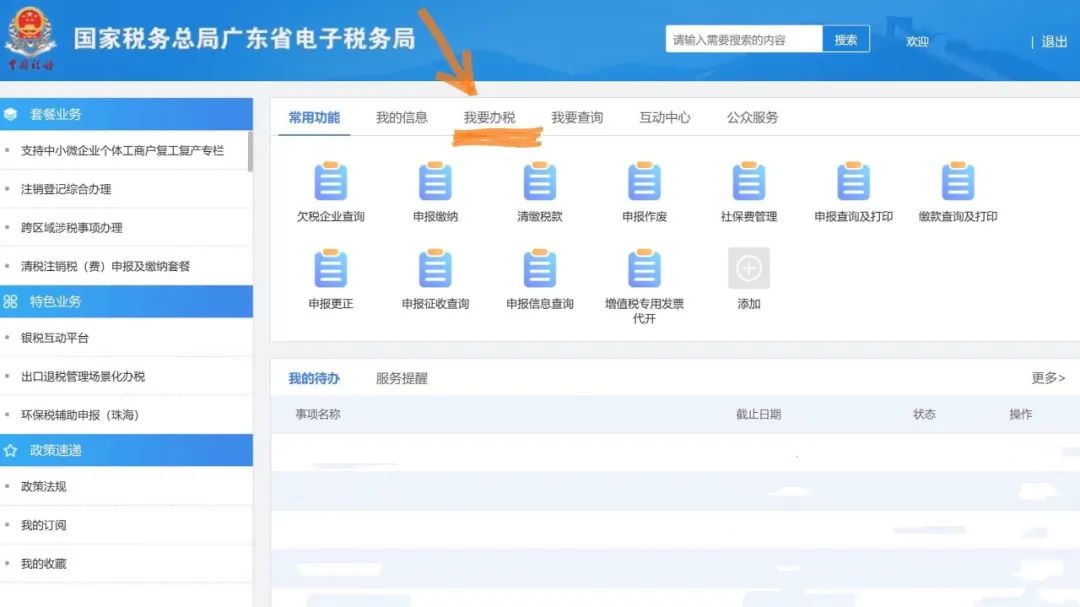Click the 退出 logout link
This screenshot has width=1080, height=607.
(1054, 41)
